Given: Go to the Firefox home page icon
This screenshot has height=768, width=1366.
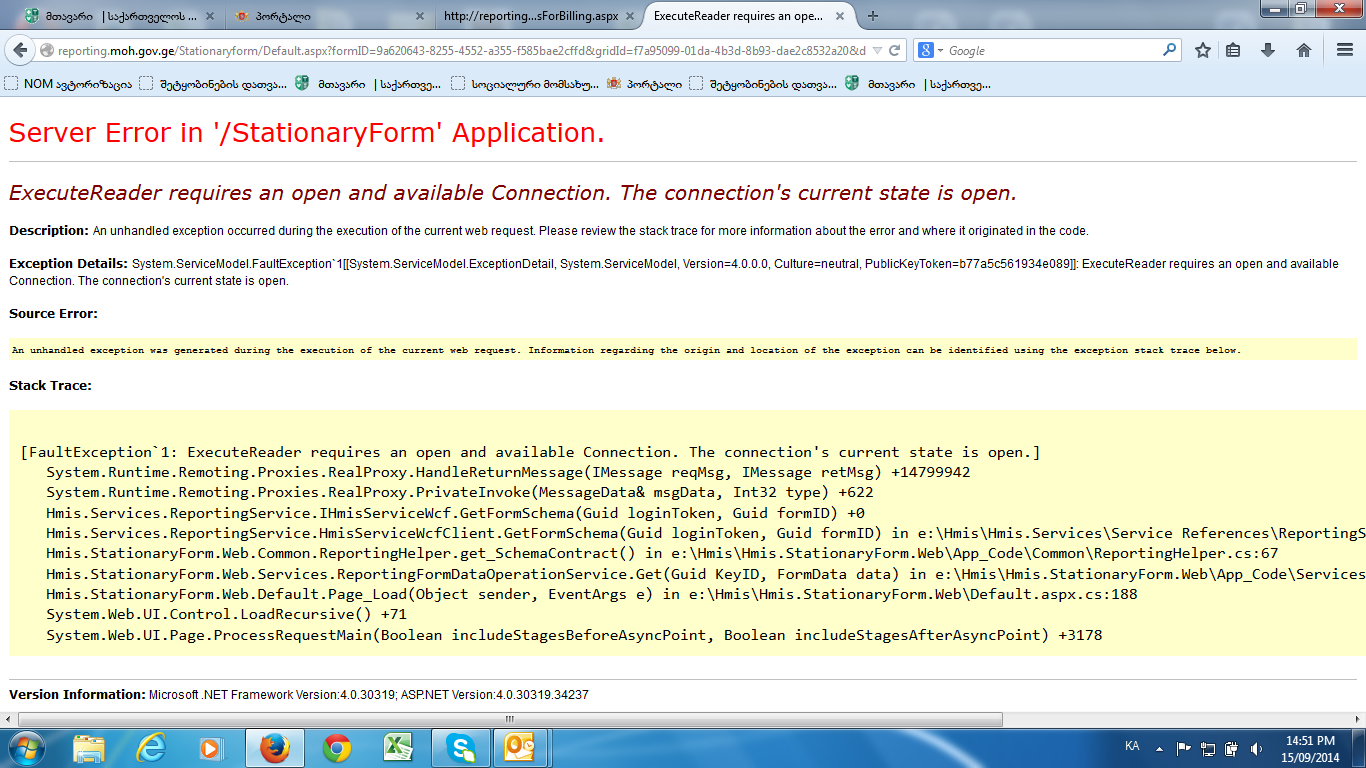Looking at the screenshot, I should pos(1304,50).
